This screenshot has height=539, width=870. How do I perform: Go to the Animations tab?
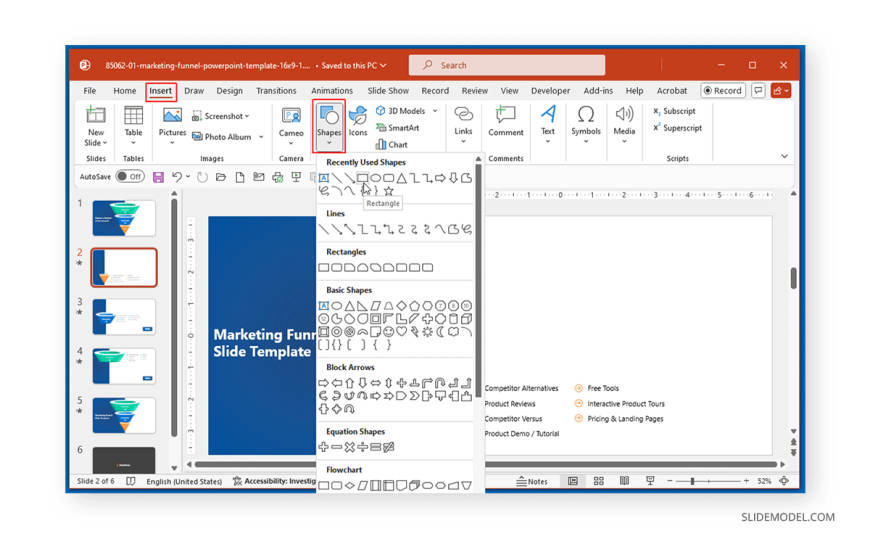click(x=332, y=90)
